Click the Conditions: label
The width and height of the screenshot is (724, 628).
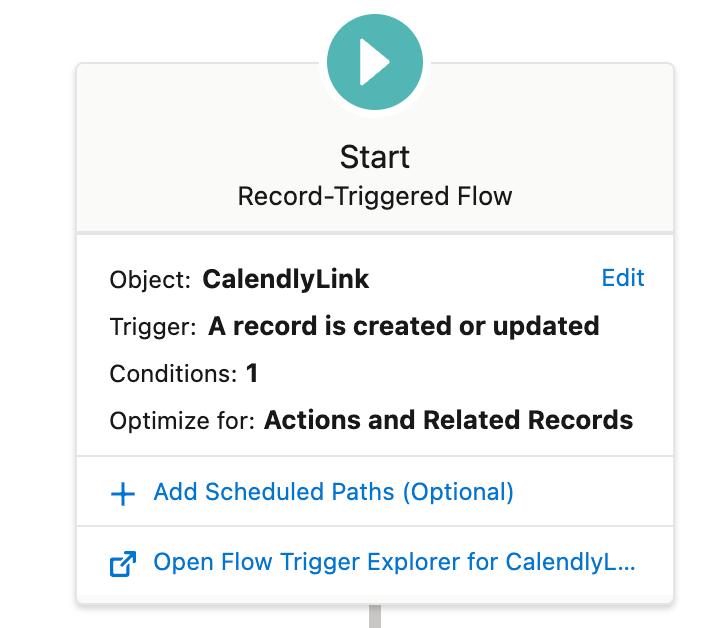pos(174,374)
